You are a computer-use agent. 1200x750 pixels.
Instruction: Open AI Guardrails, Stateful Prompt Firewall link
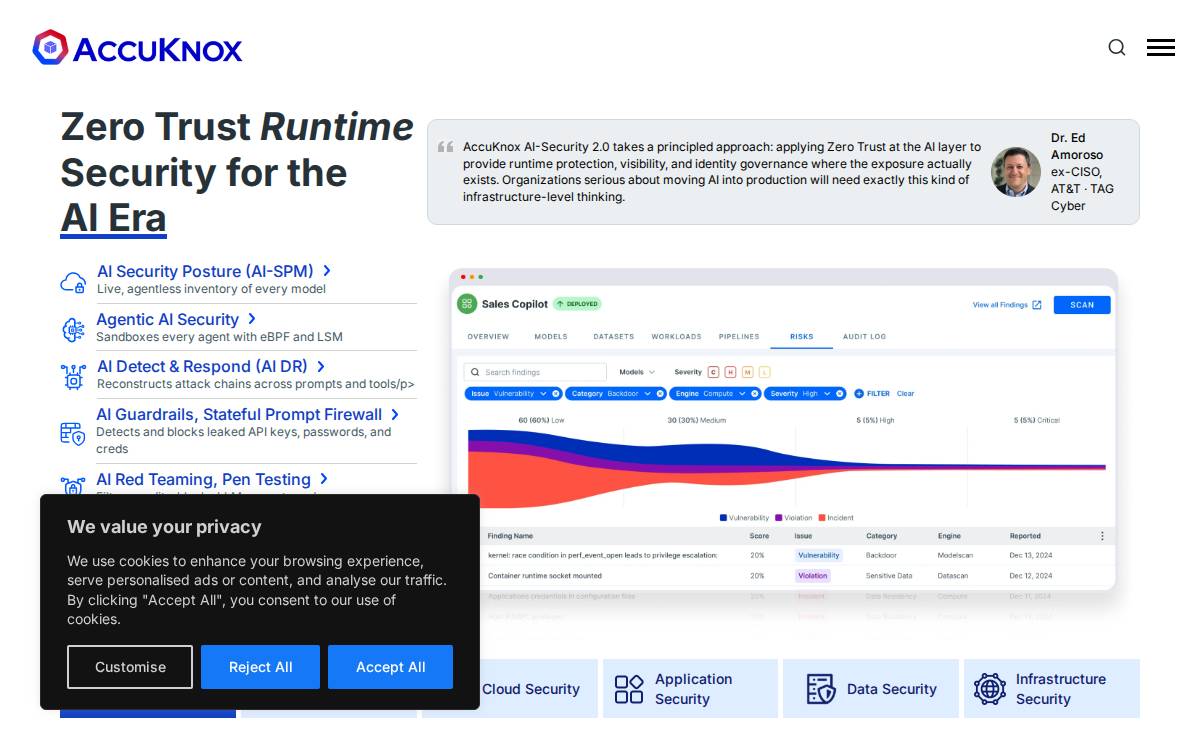point(239,414)
